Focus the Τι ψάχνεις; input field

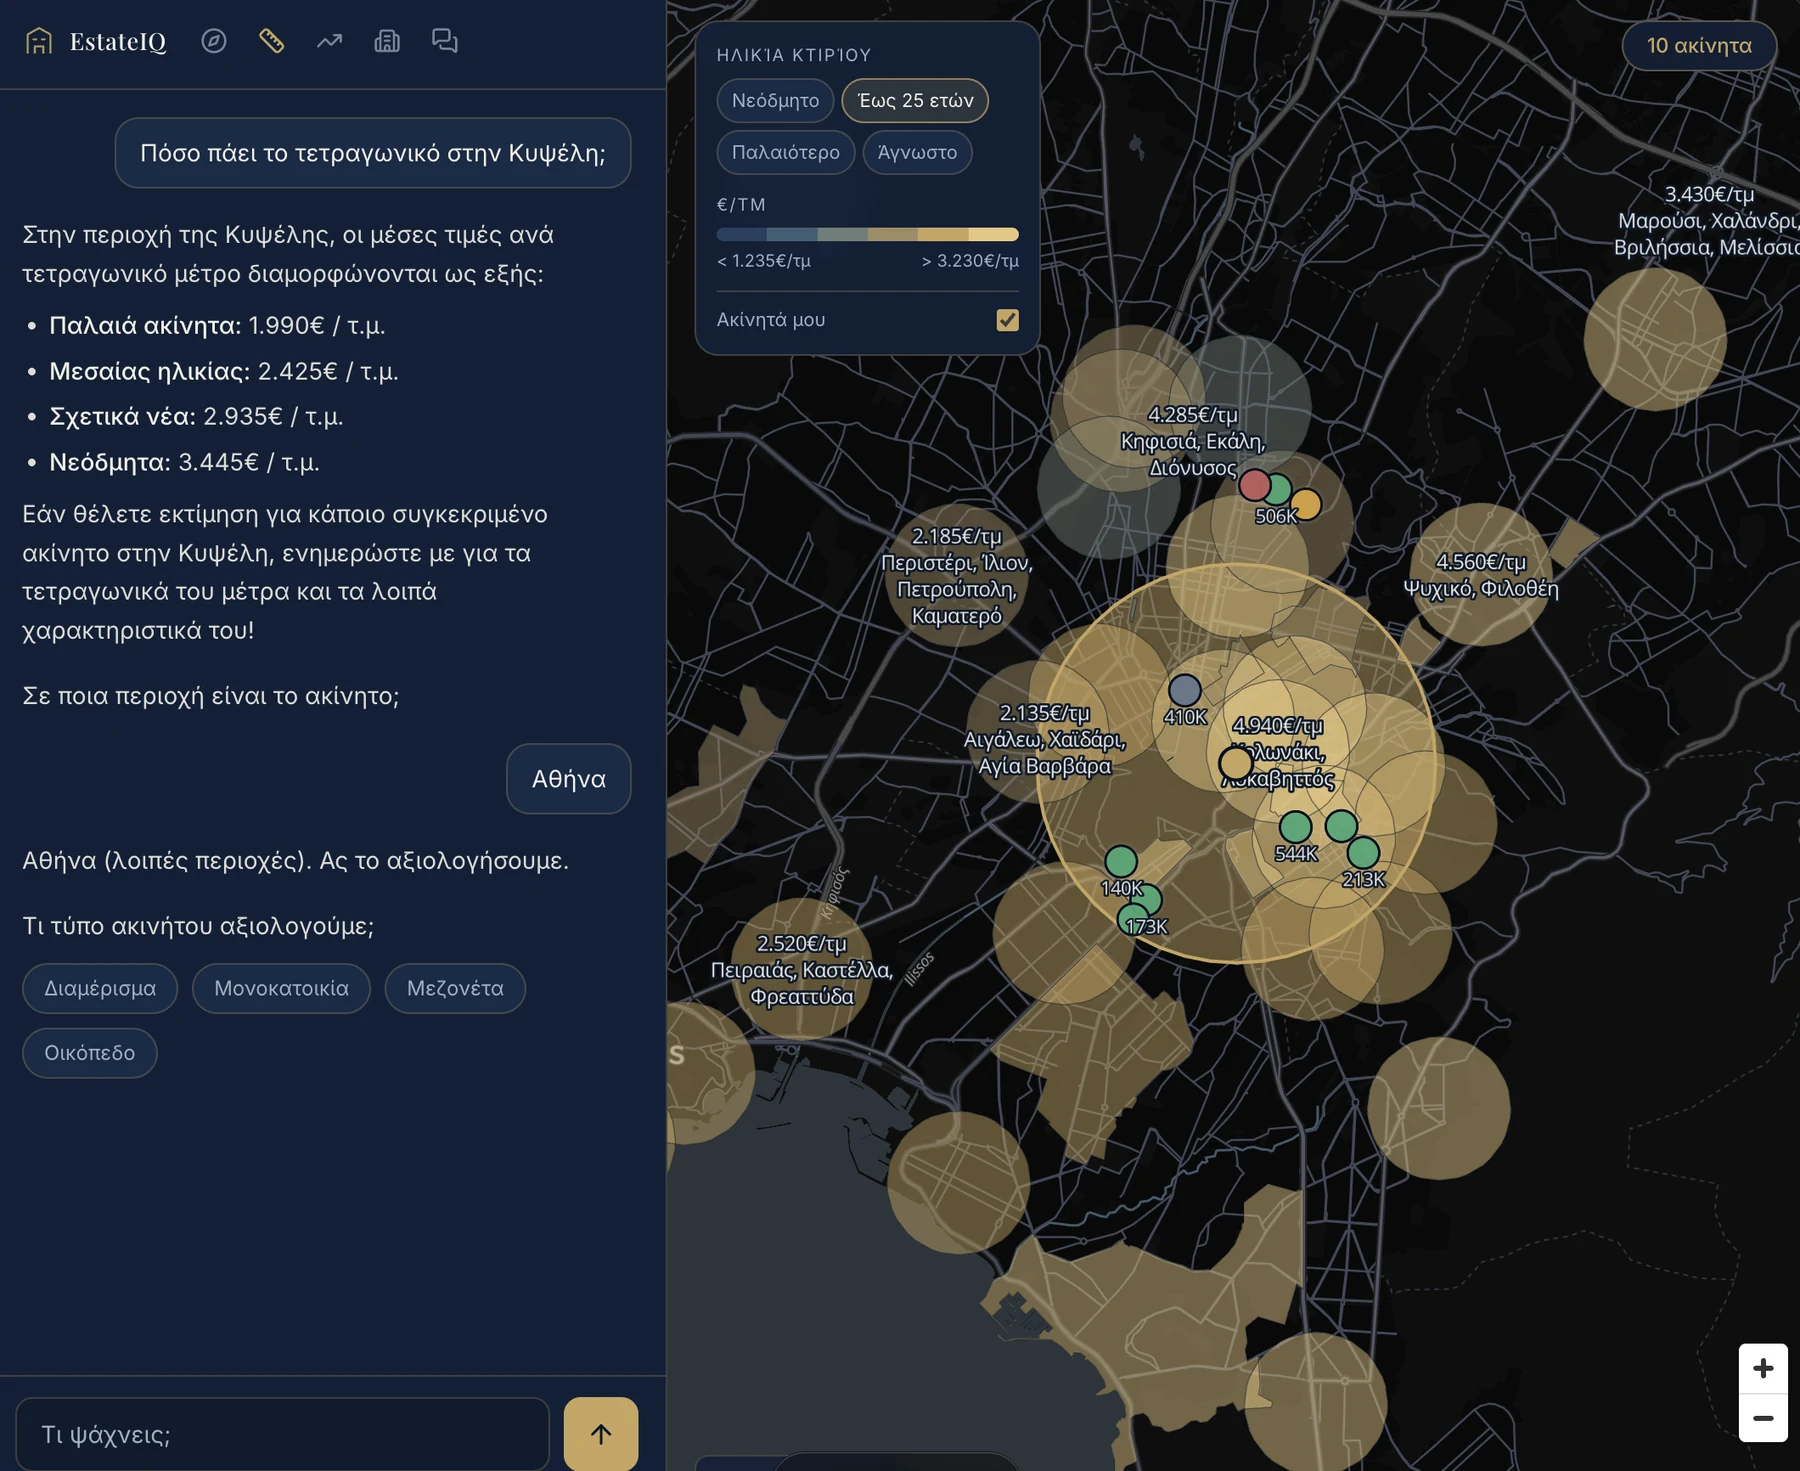pos(283,1434)
